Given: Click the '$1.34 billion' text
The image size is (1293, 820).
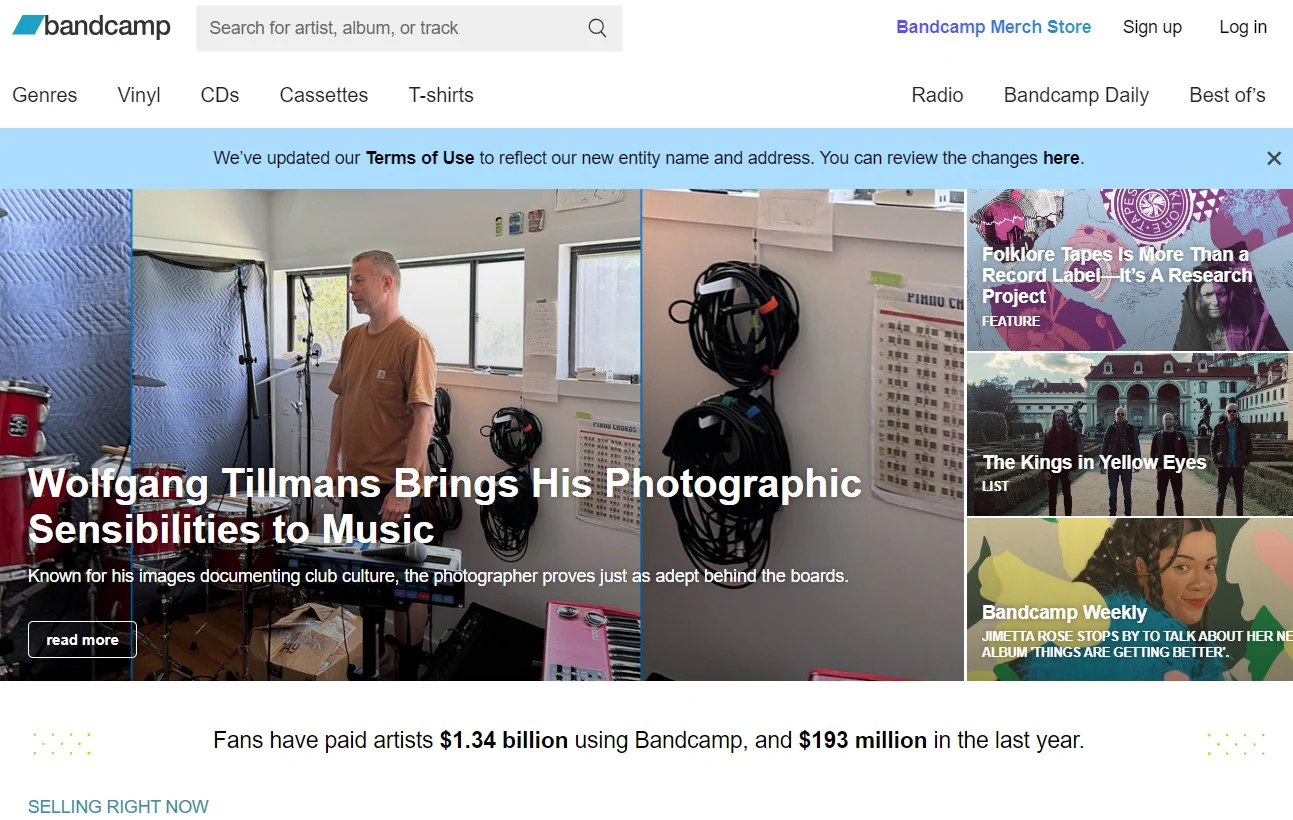Looking at the screenshot, I should [x=504, y=741].
